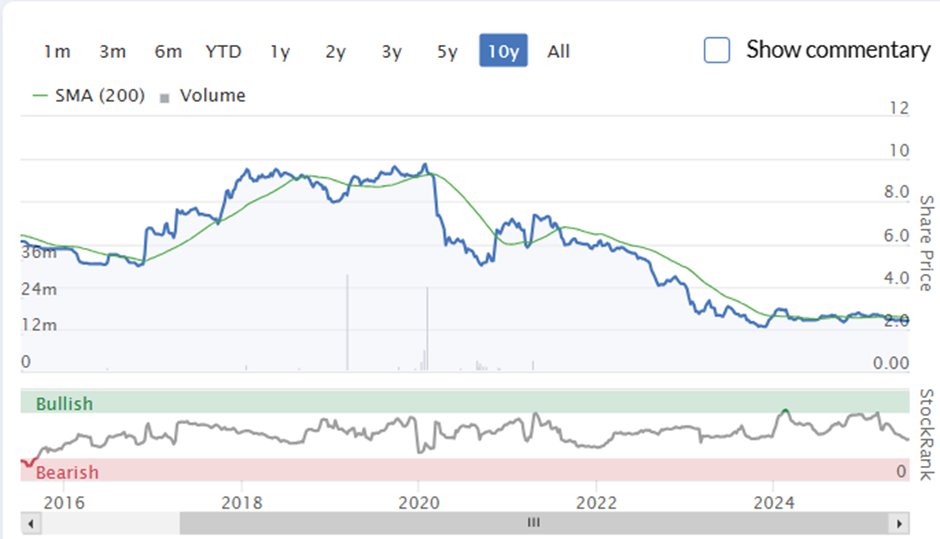Choose the YTD time range

point(224,52)
